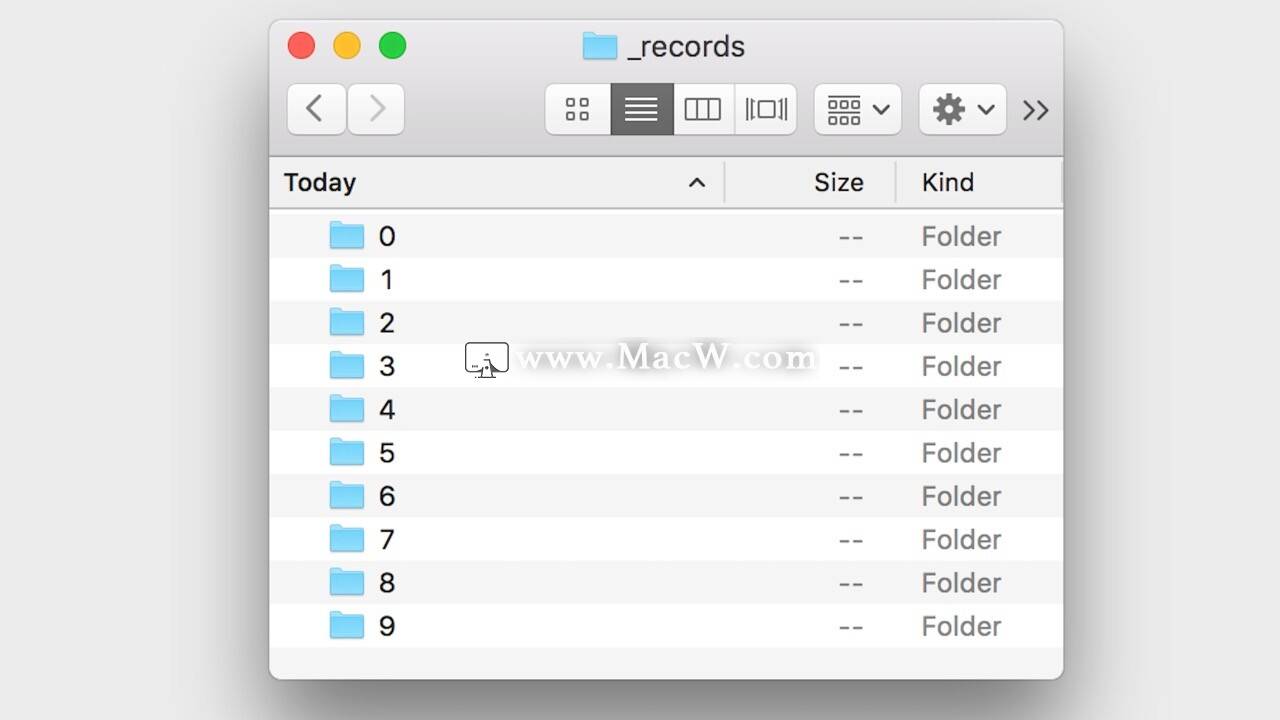Click the folder name "1"

[387, 280]
